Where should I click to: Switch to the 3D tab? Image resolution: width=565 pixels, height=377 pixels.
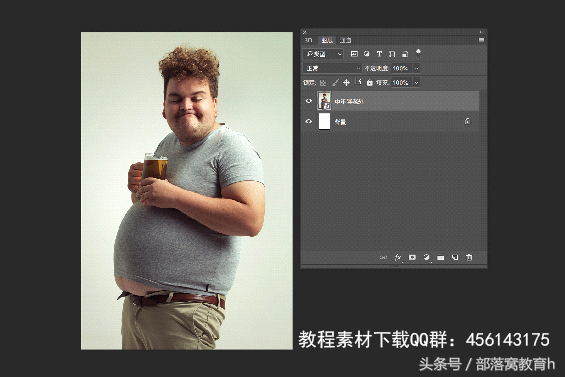tap(309, 40)
